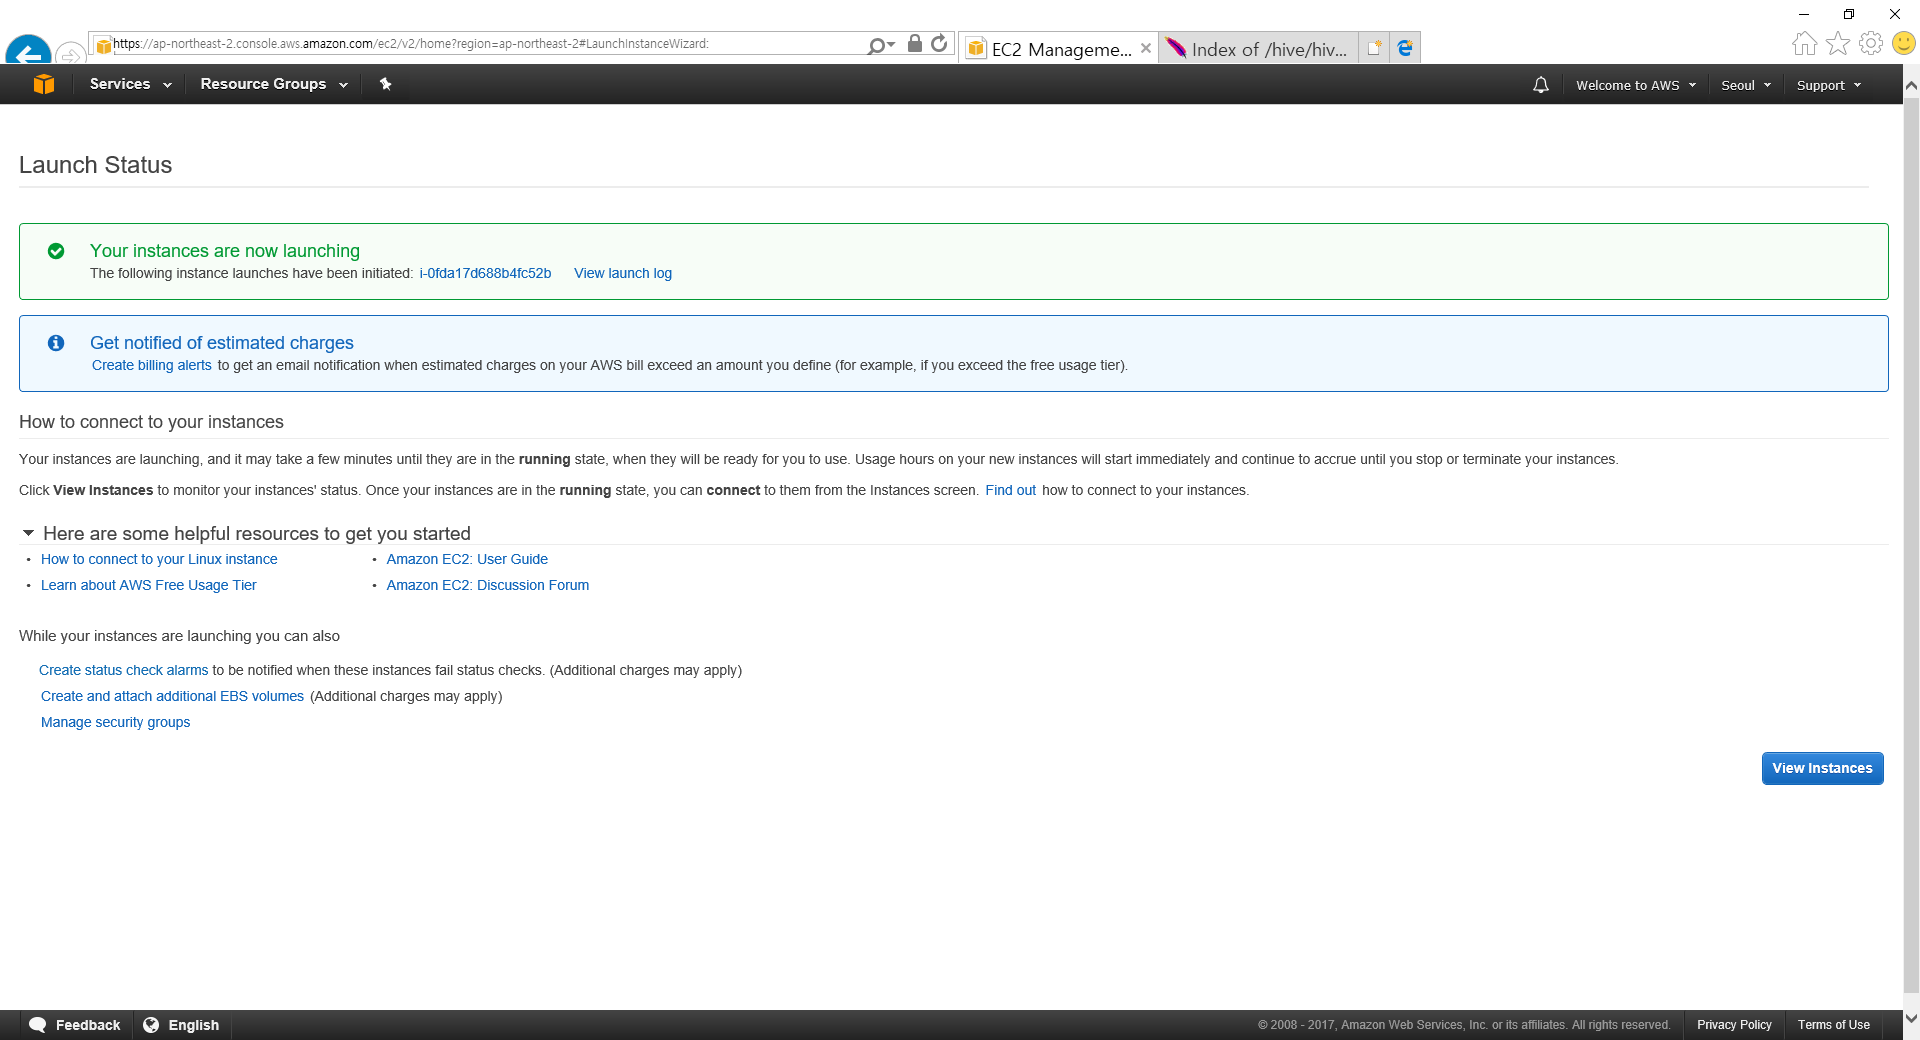The width and height of the screenshot is (1920, 1040).
Task: Click the instance ID i-0fda17d688b4fc52b link
Action: click(x=485, y=273)
